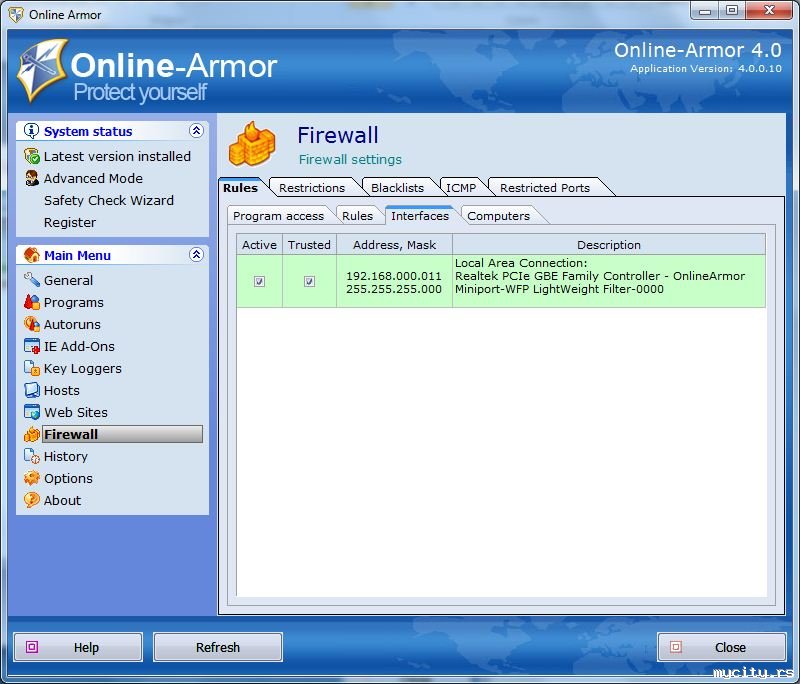800x684 pixels.
Task: Click the Description column header
Action: (609, 245)
